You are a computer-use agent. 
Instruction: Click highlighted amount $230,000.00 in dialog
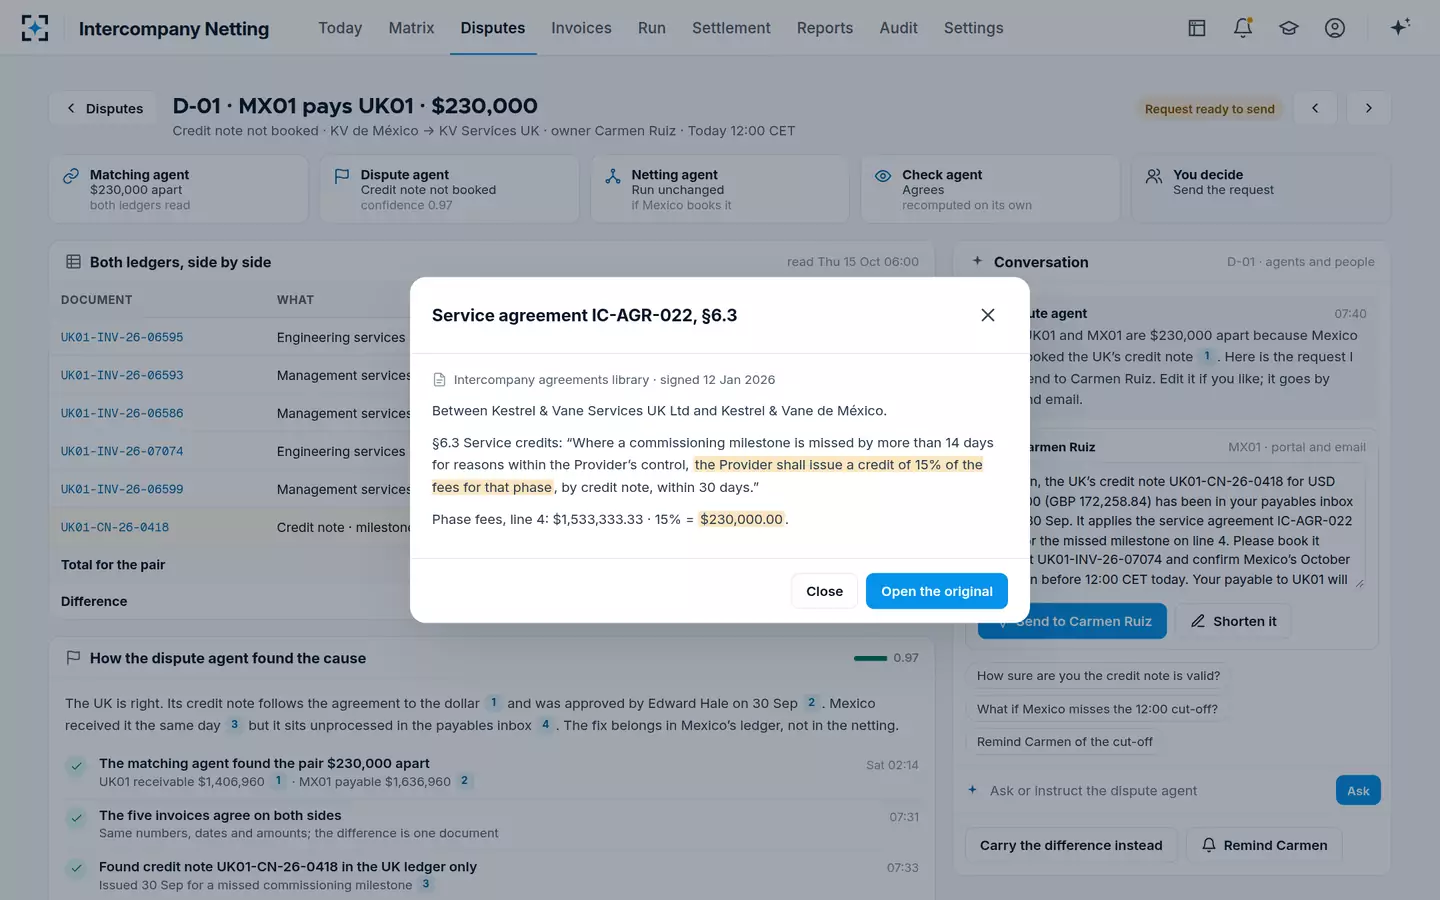pos(741,519)
